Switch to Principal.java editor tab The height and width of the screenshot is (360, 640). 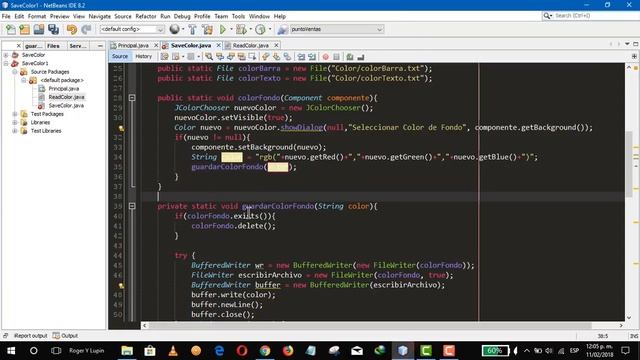(x=133, y=45)
